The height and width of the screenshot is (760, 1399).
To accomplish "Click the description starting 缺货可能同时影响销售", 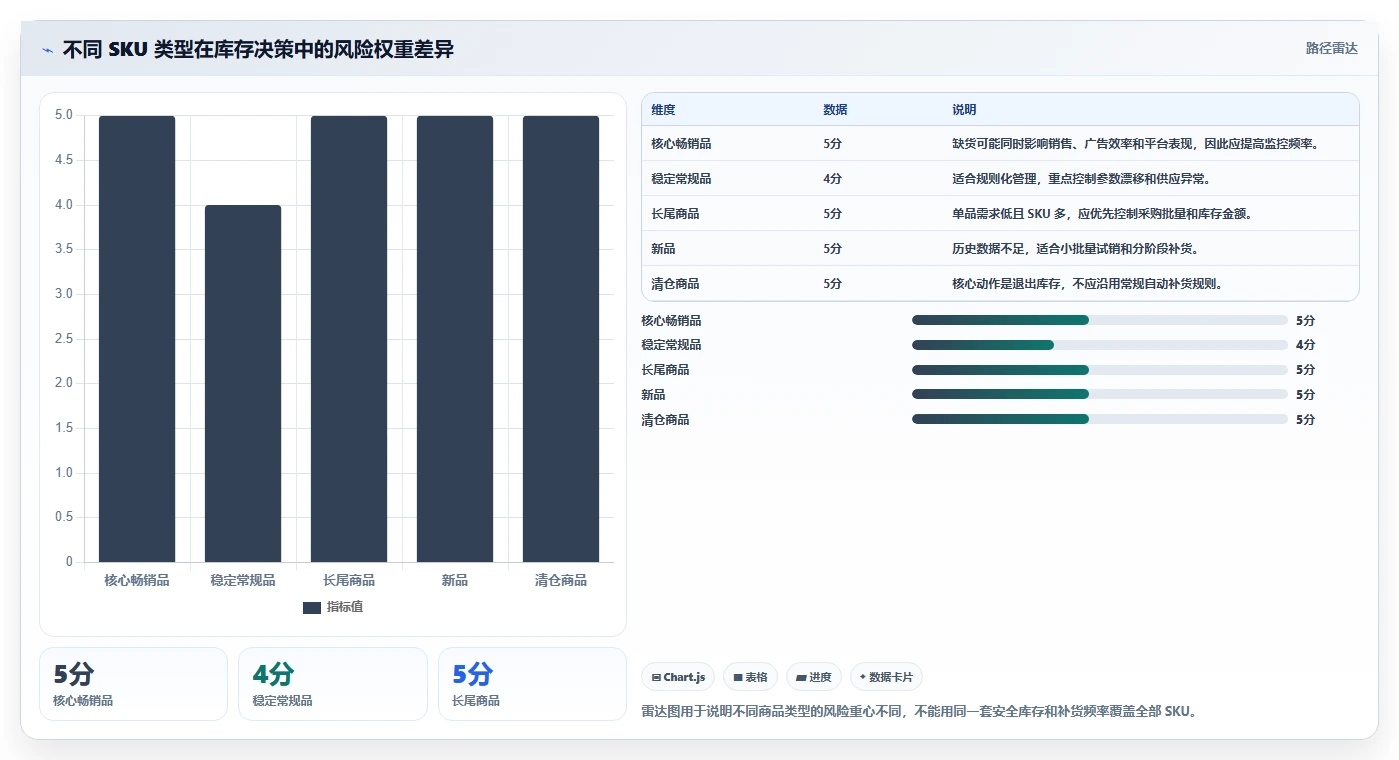I will [1136, 144].
